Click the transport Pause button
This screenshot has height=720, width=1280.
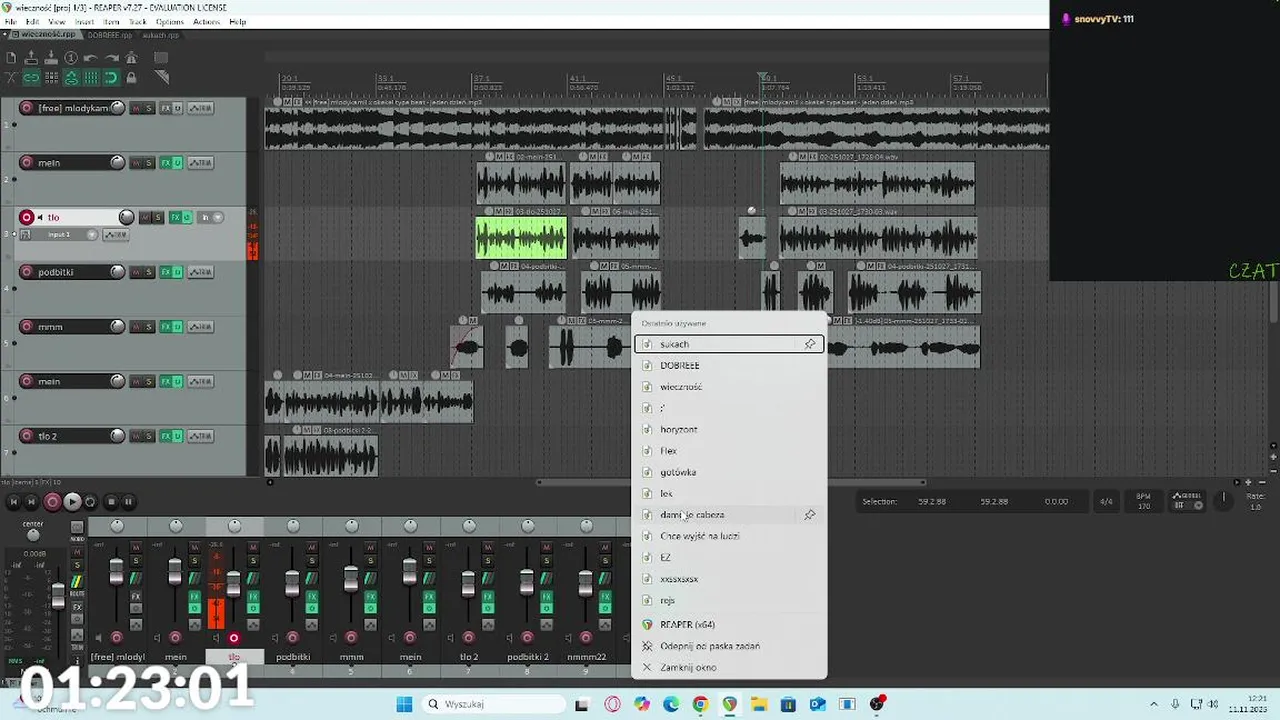point(129,502)
